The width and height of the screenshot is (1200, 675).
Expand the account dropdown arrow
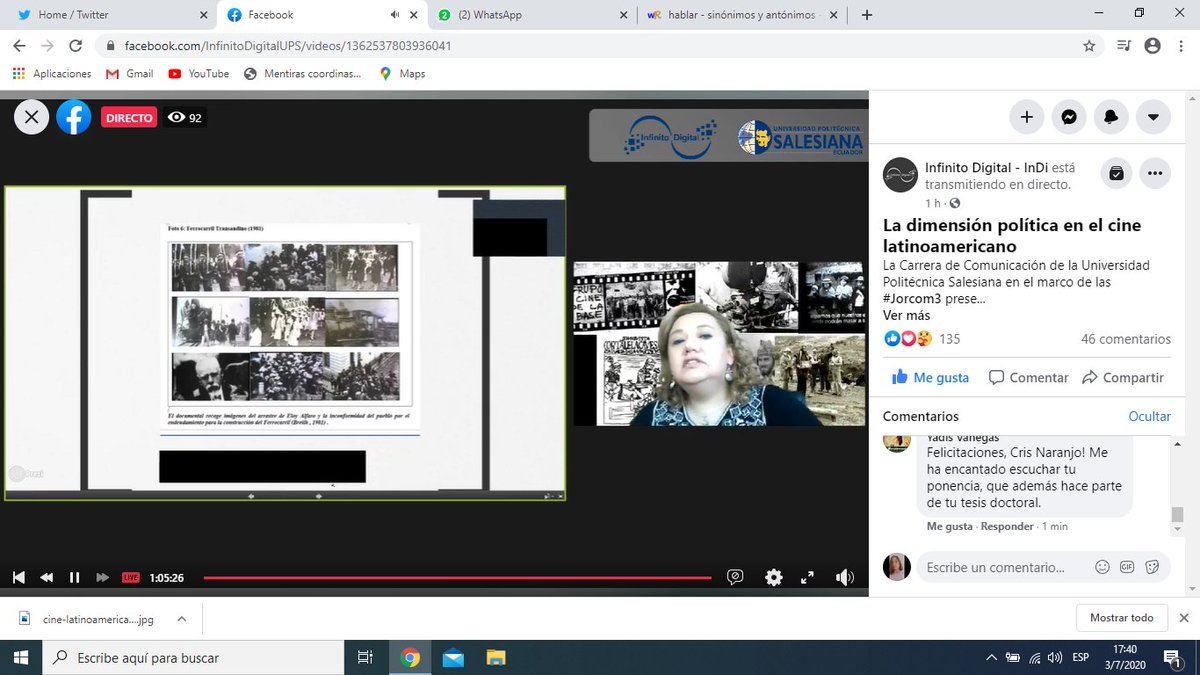pyautogui.click(x=1152, y=117)
